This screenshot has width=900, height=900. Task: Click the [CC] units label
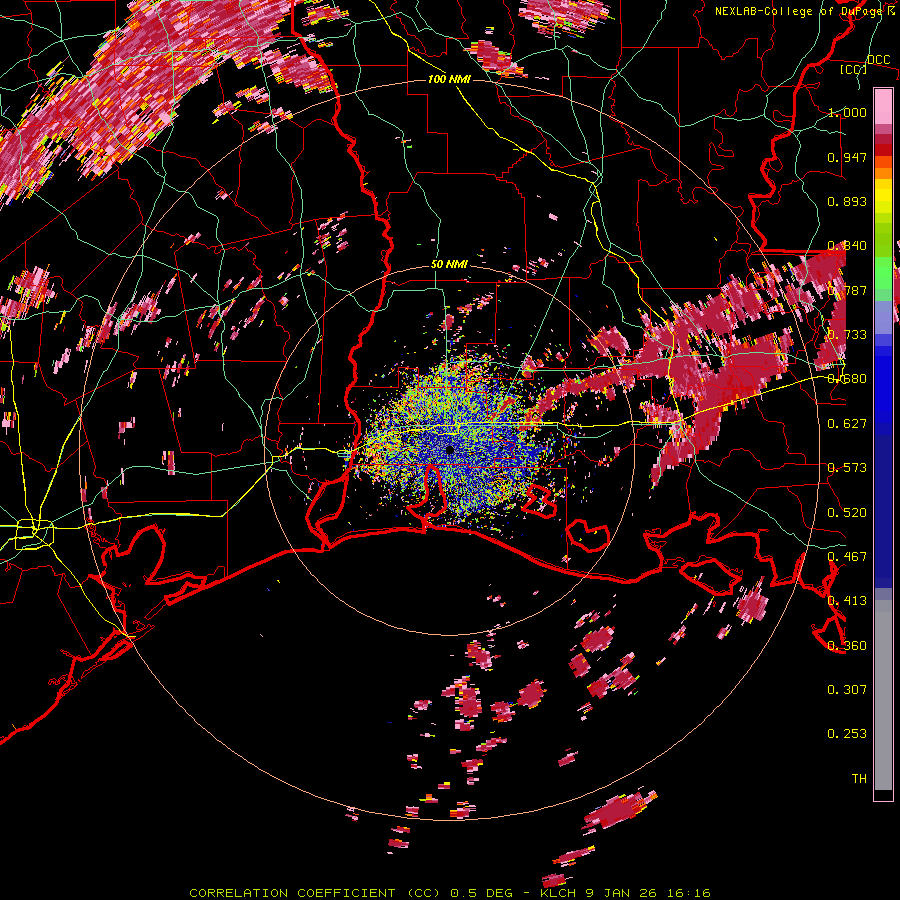854,69
